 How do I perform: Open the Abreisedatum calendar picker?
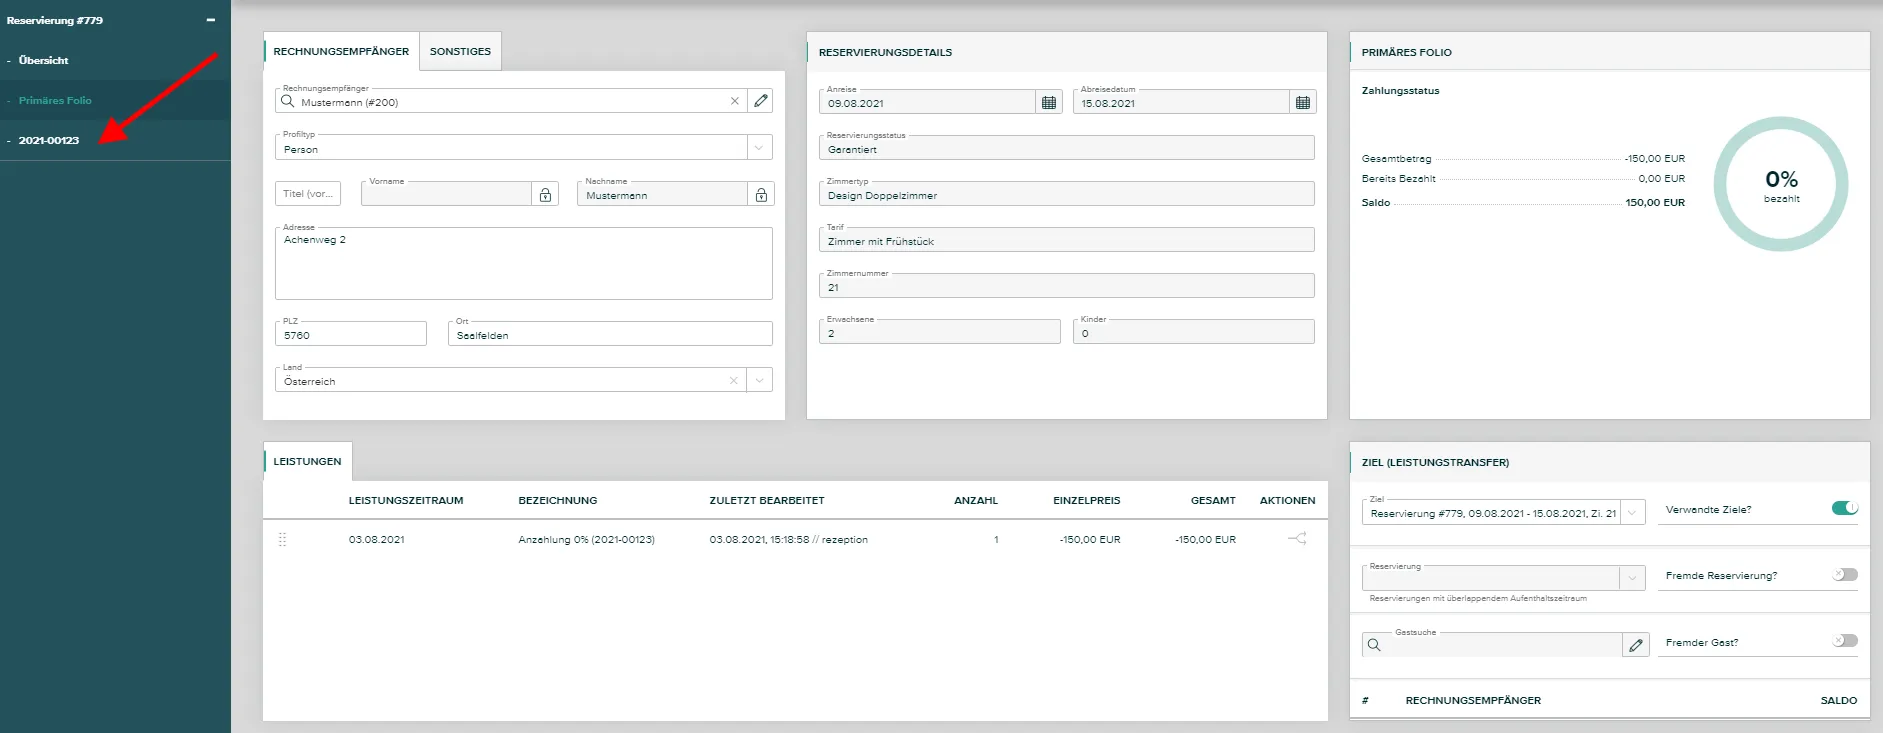point(1302,102)
